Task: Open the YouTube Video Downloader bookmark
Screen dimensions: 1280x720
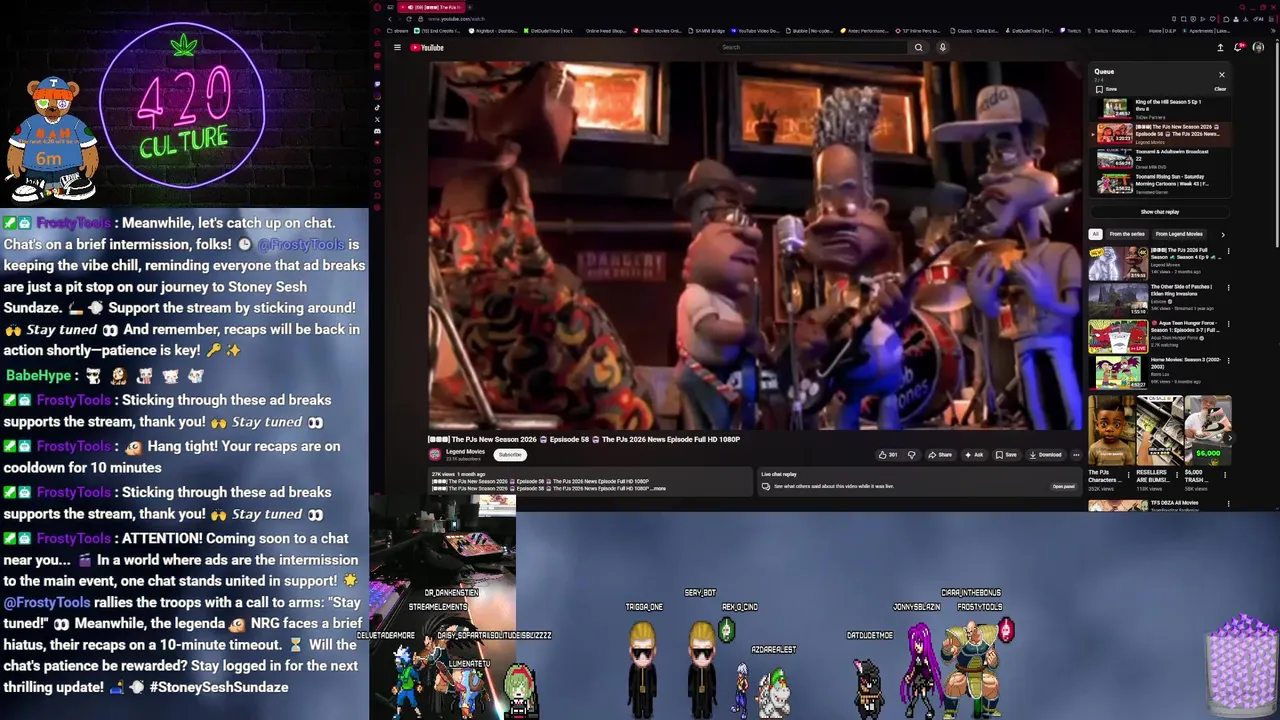Action: [755, 31]
